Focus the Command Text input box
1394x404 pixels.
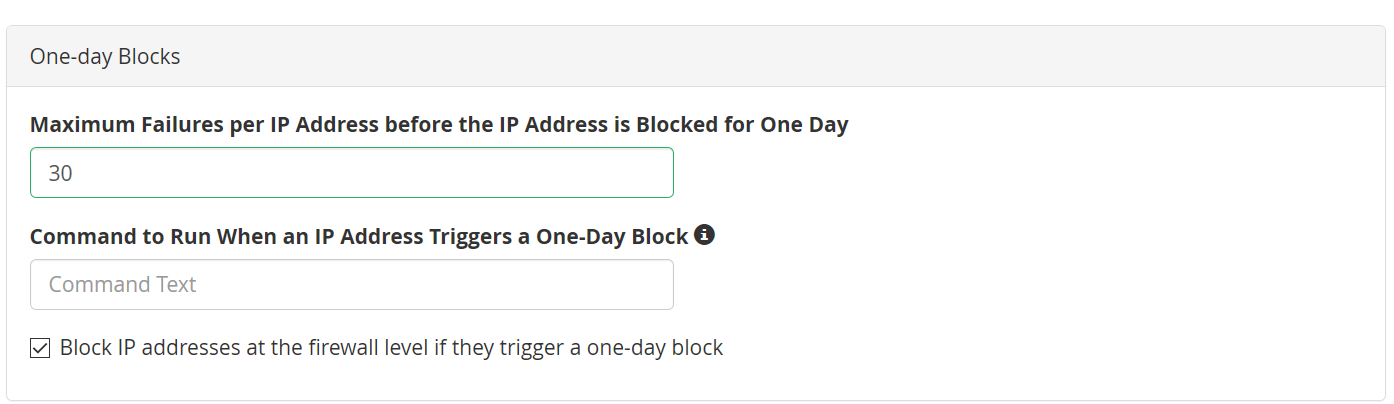pyautogui.click(x=352, y=285)
